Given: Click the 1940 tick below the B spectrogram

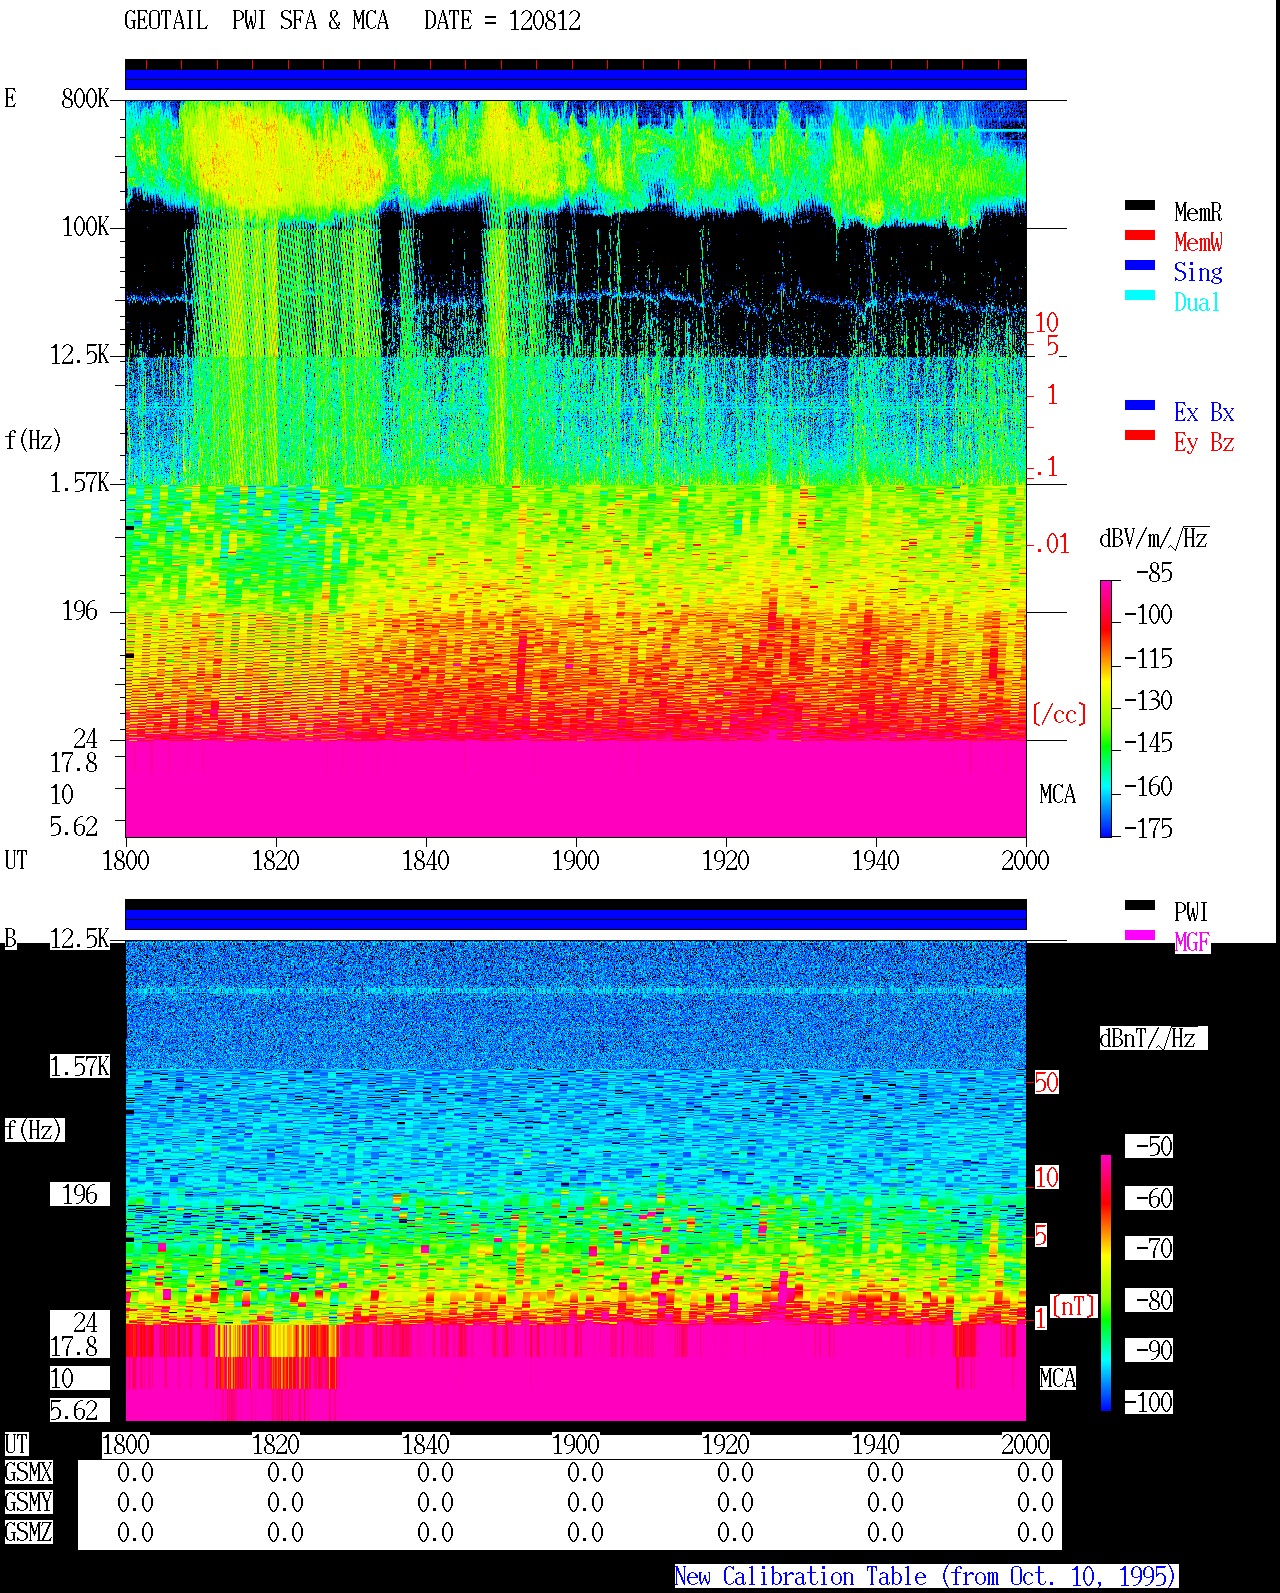Looking at the screenshot, I should 875,1444.
